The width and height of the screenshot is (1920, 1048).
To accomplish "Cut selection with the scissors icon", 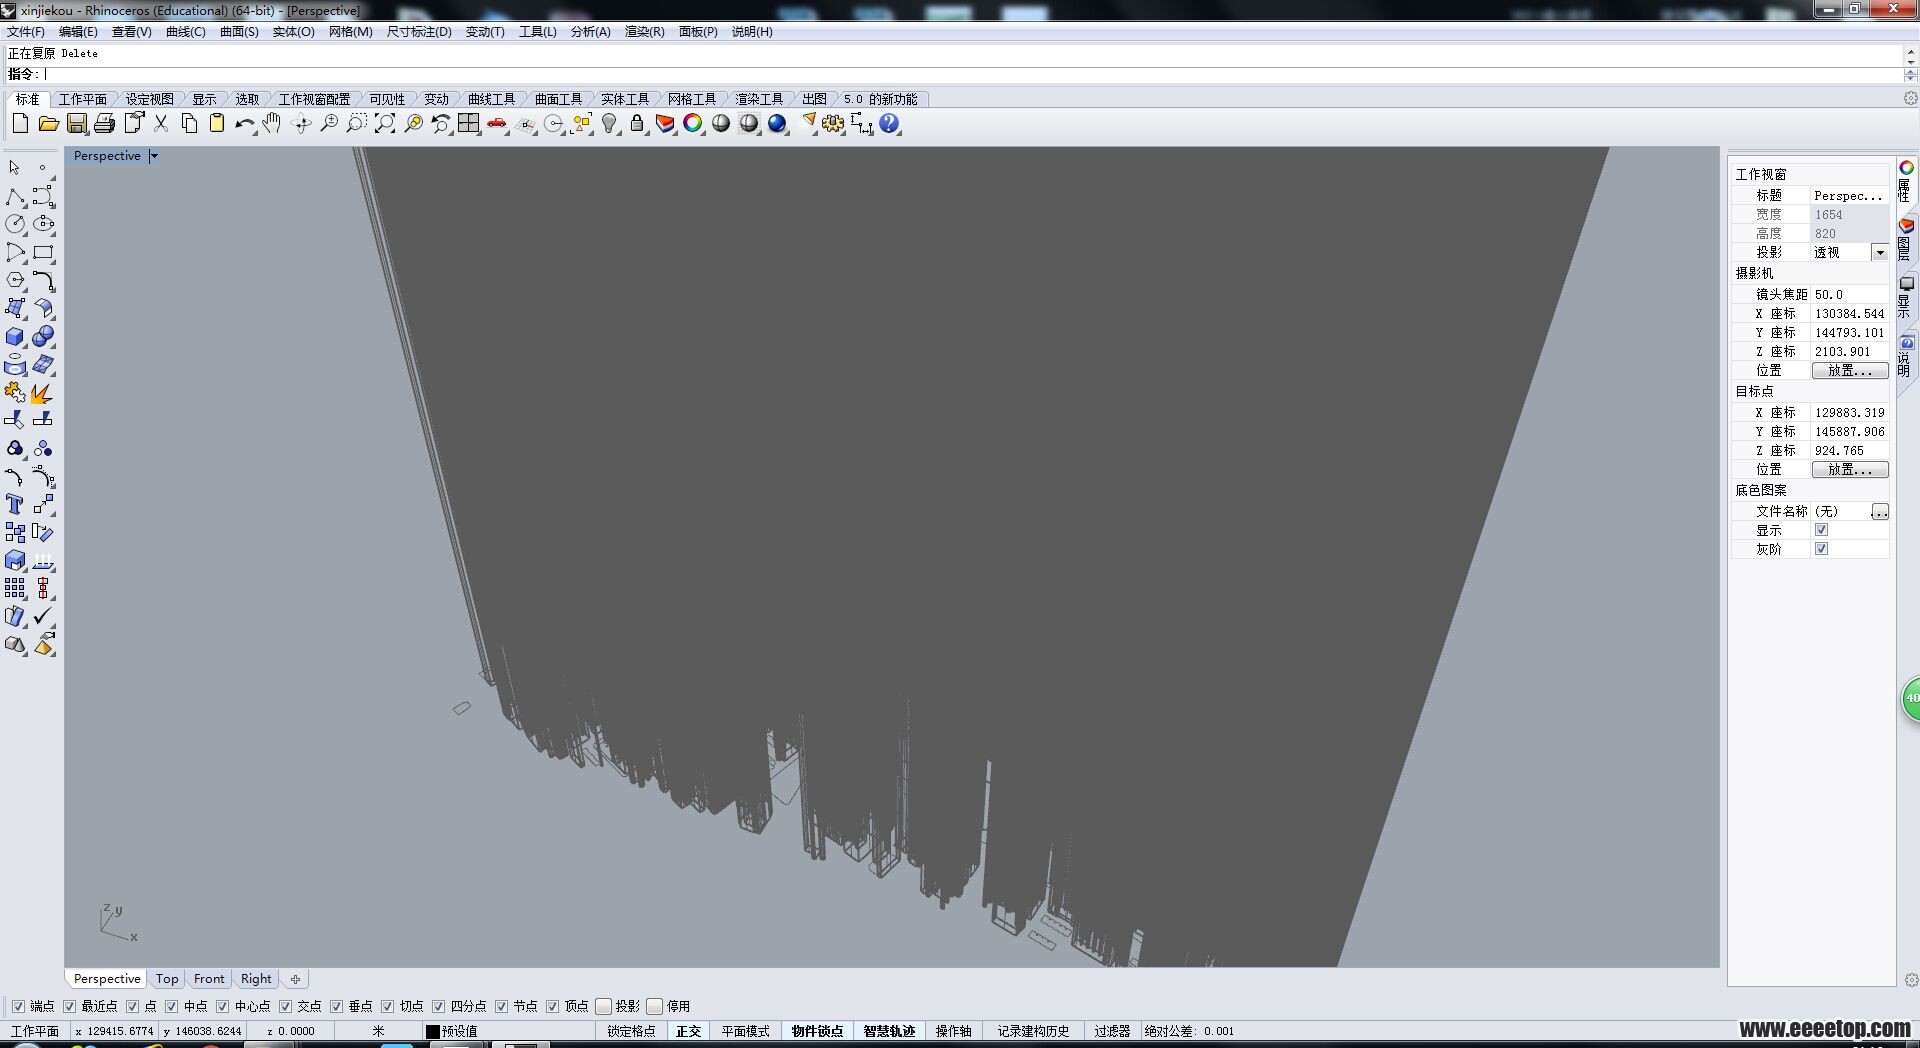I will tap(161, 123).
